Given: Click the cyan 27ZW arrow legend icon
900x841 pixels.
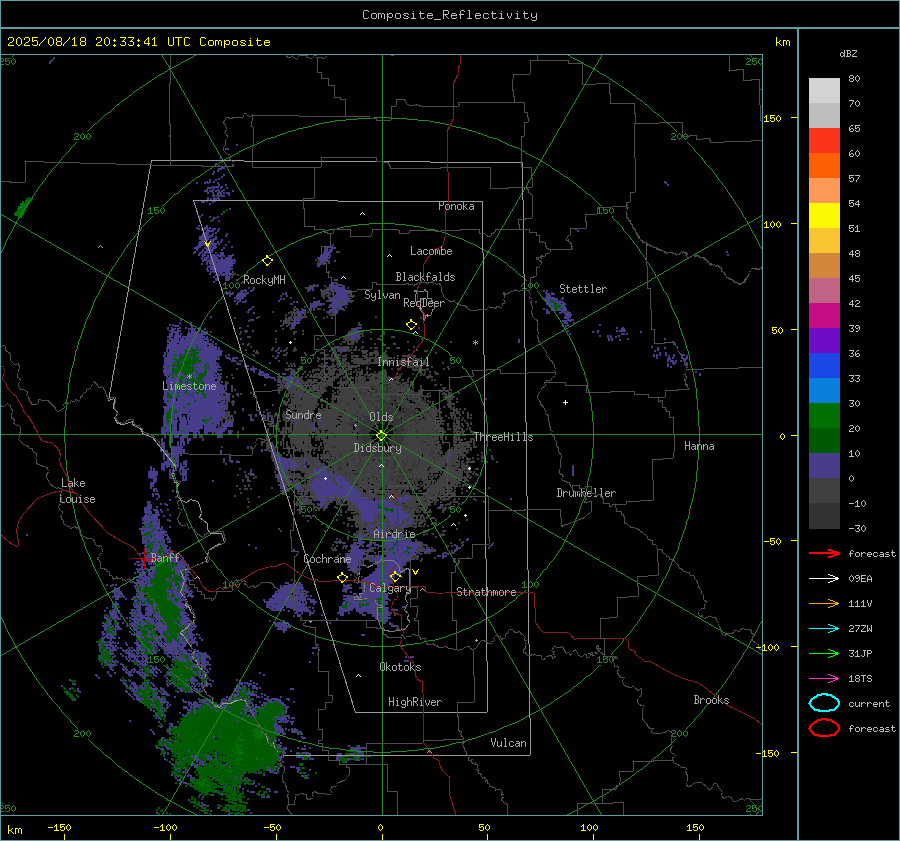Looking at the screenshot, I should coord(824,629).
